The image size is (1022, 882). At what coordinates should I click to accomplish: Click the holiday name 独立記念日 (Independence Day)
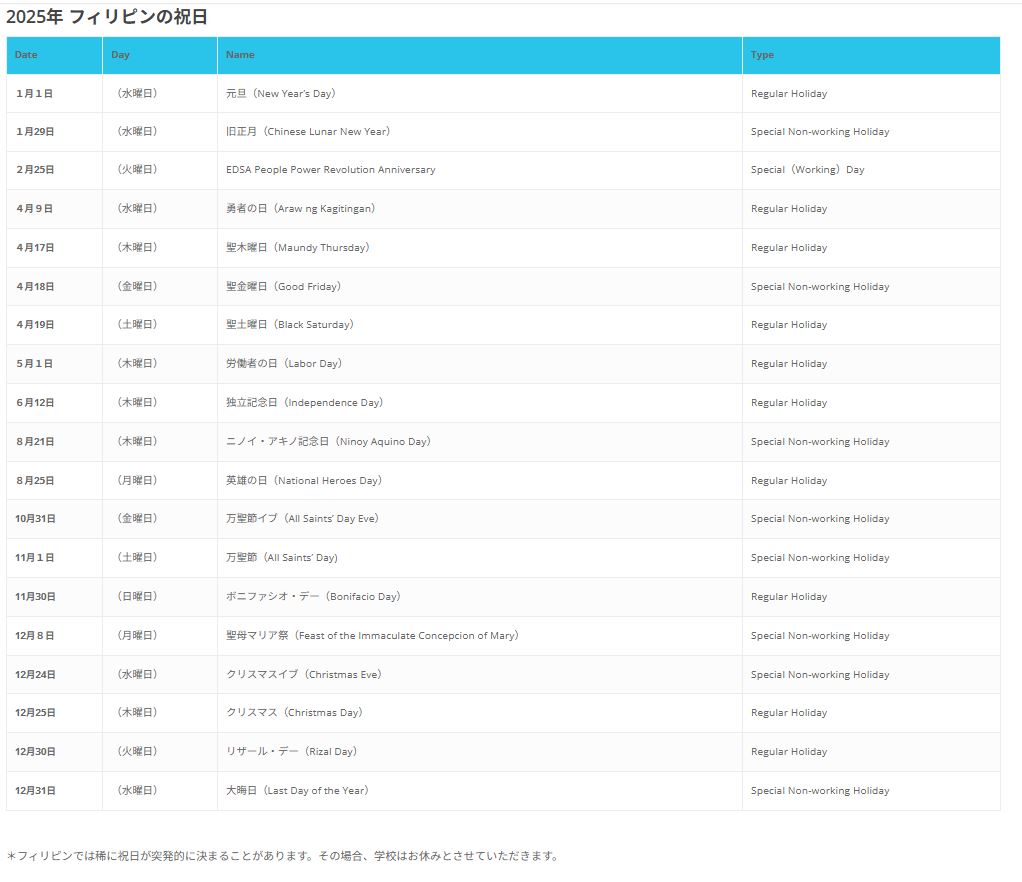coord(304,402)
